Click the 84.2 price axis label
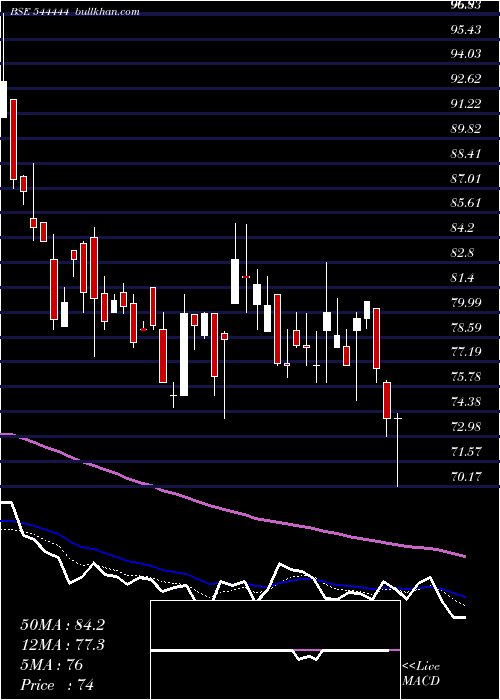The image size is (500, 700). 463,228
